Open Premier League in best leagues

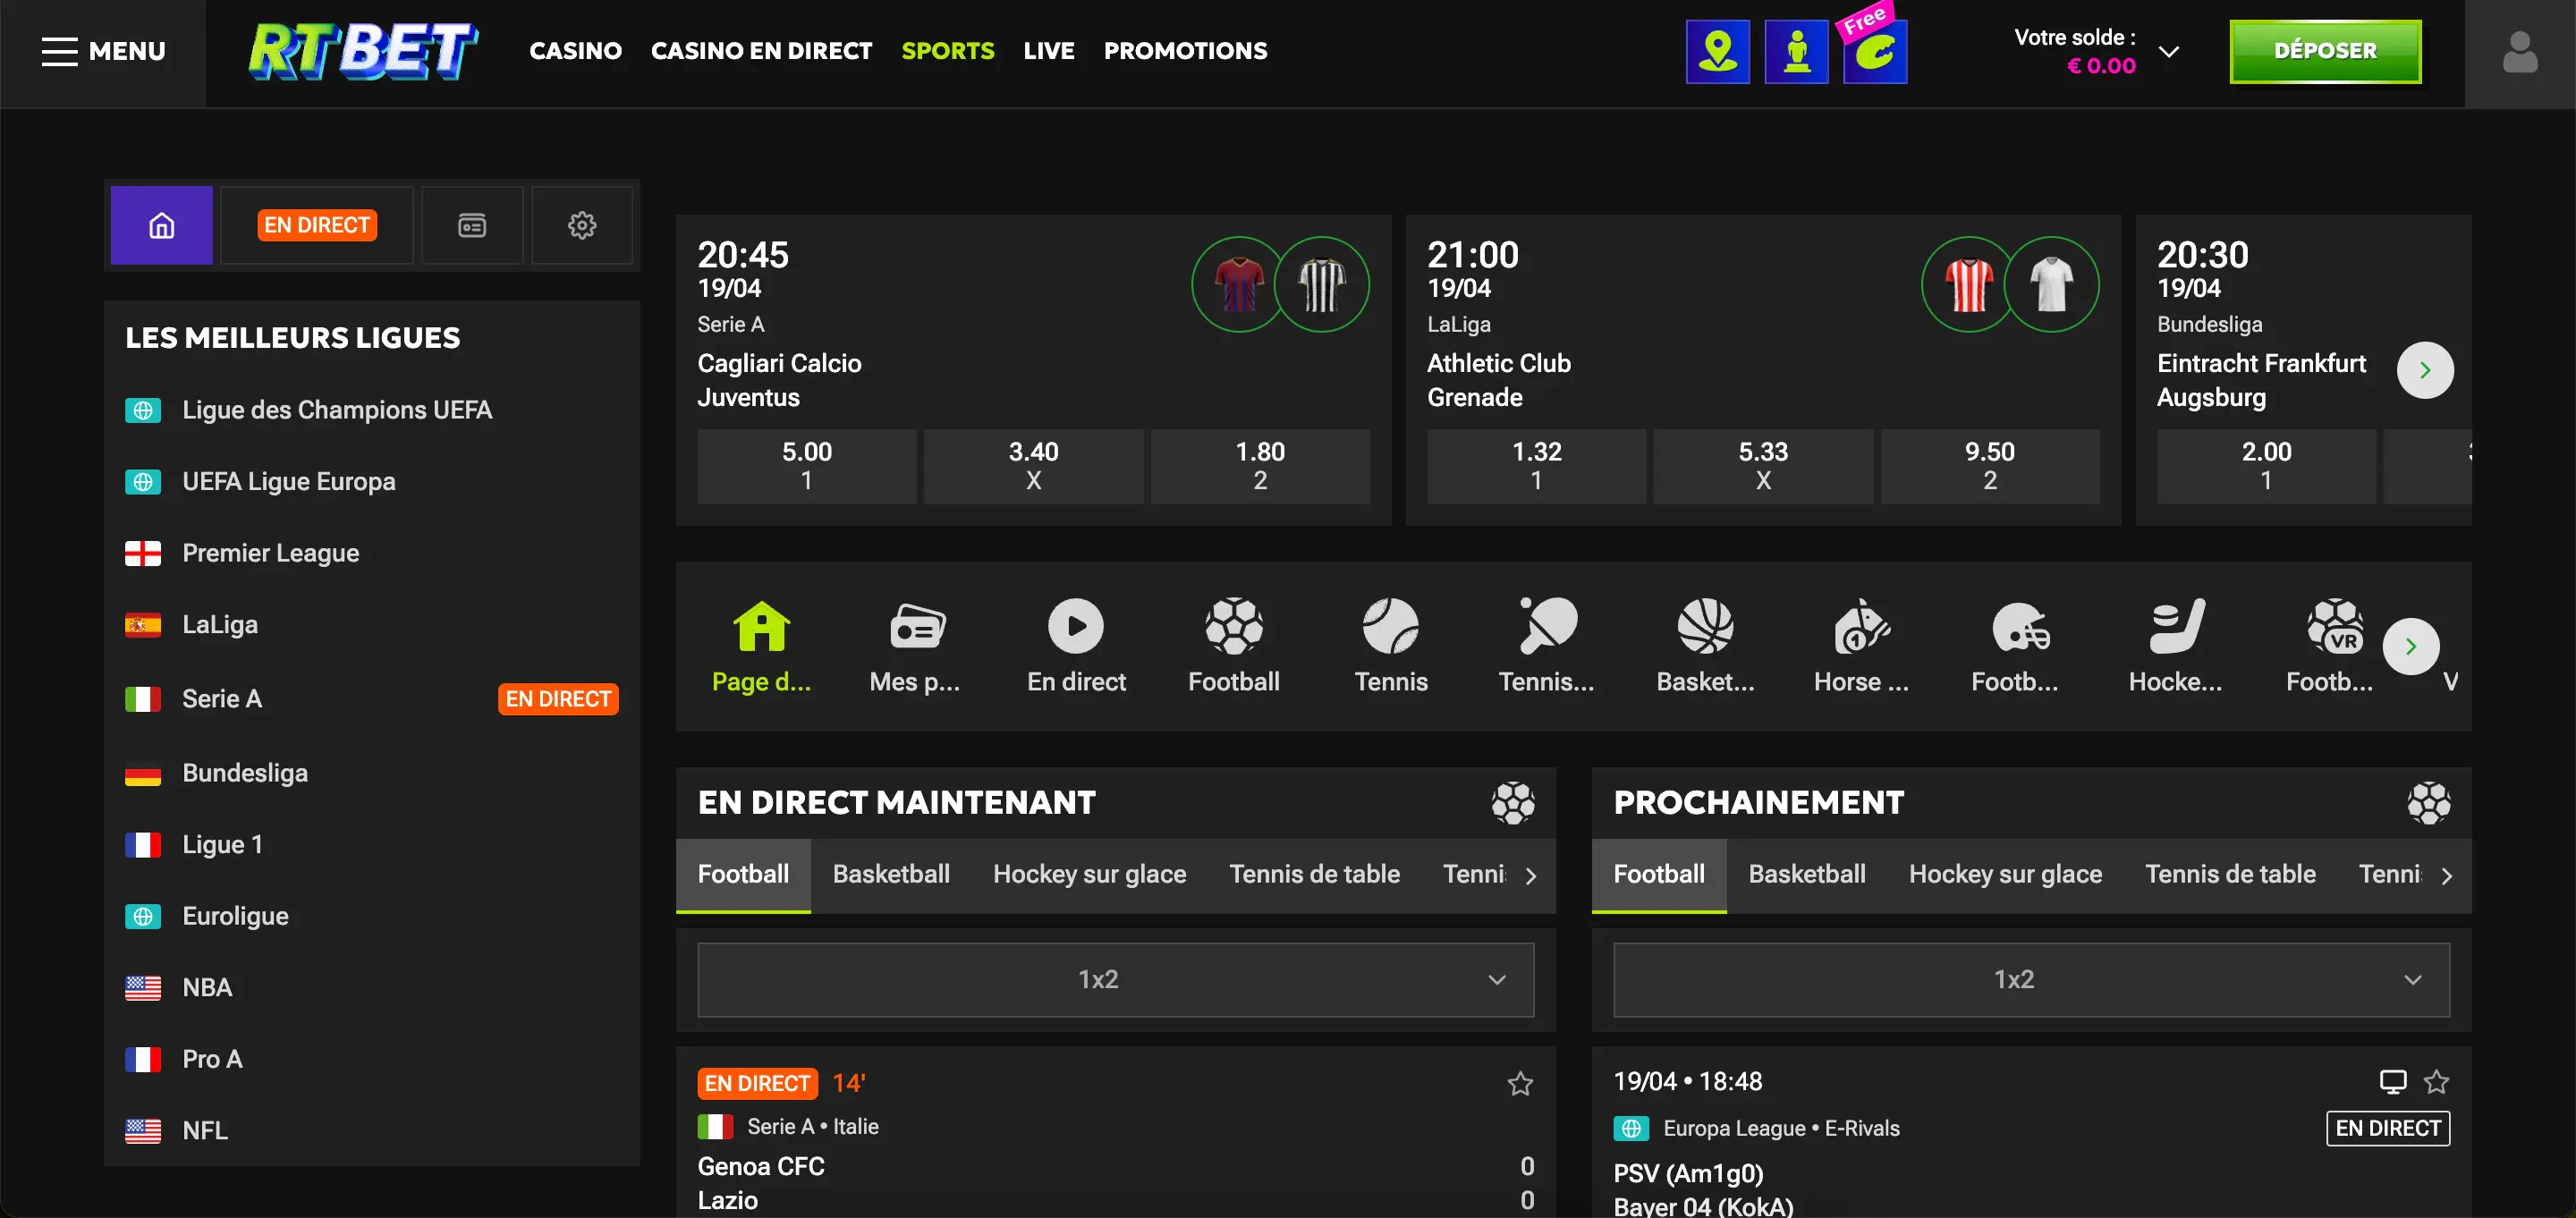(371, 553)
